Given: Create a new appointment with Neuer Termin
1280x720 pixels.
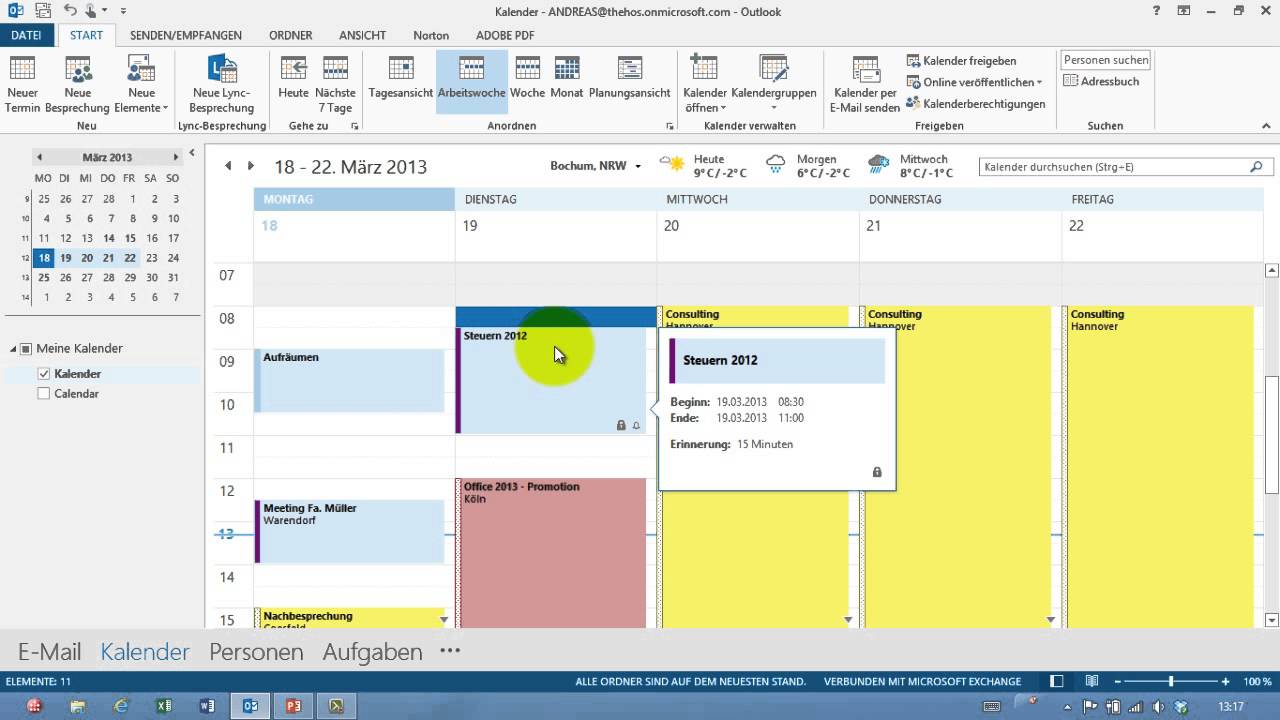Looking at the screenshot, I should 22,84.
